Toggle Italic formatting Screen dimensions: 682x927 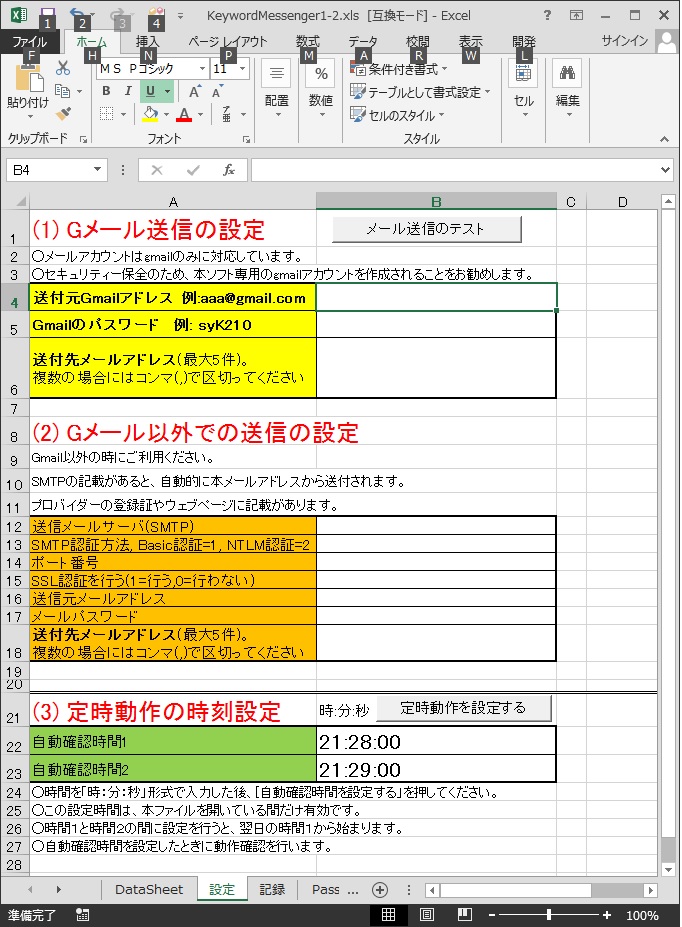(x=128, y=91)
